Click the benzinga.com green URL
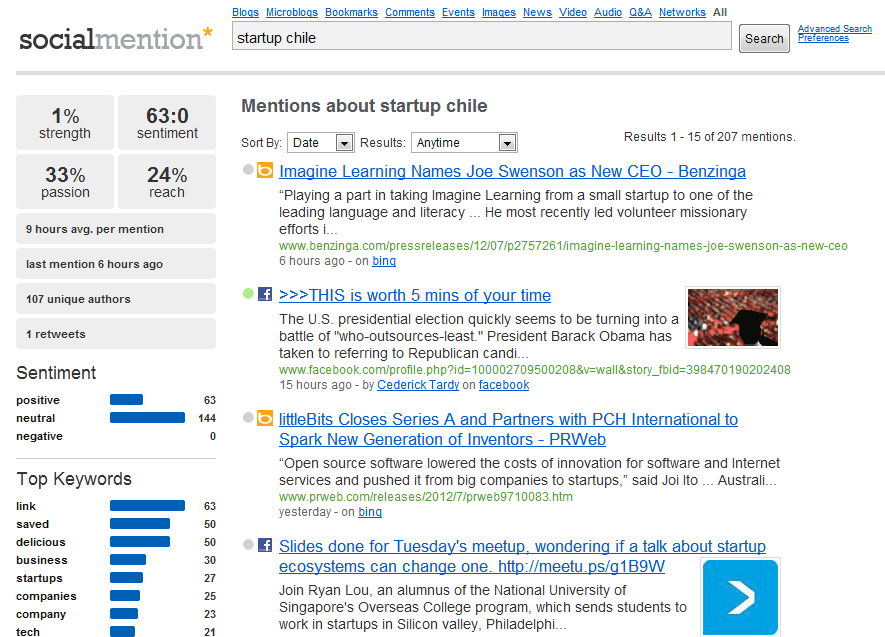The height and width of the screenshot is (637, 885). click(x=563, y=246)
